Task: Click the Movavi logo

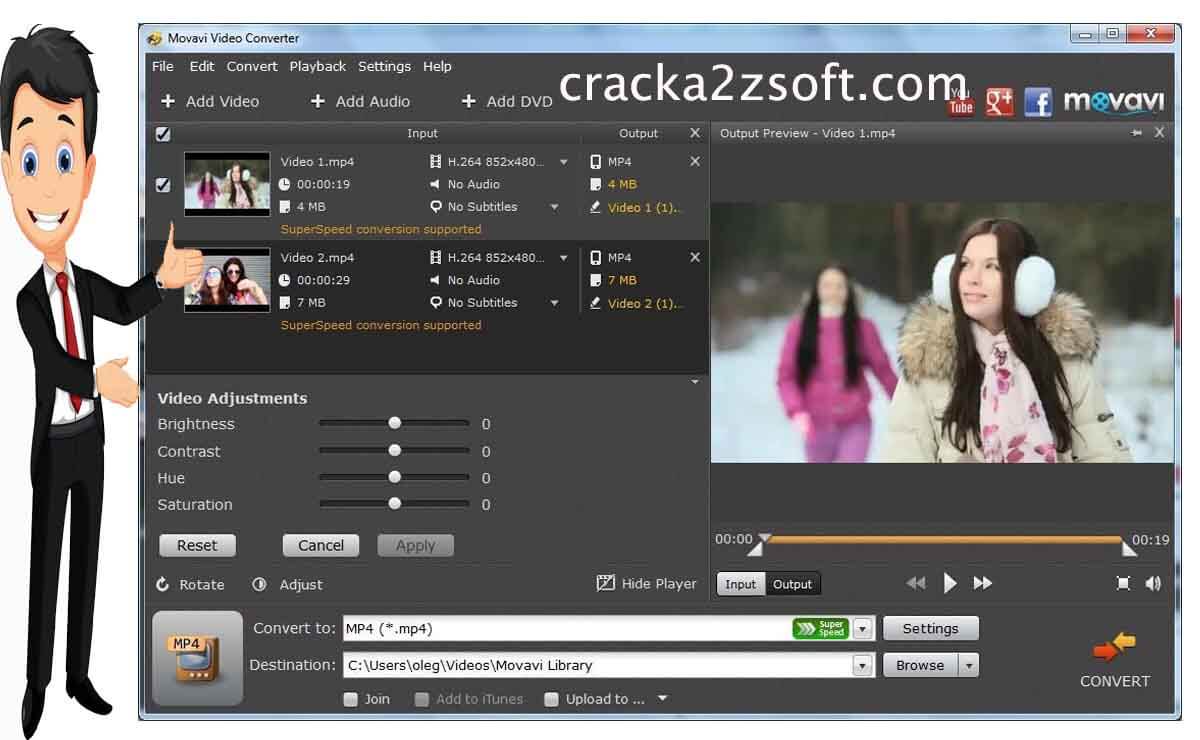Action: [x=1114, y=101]
